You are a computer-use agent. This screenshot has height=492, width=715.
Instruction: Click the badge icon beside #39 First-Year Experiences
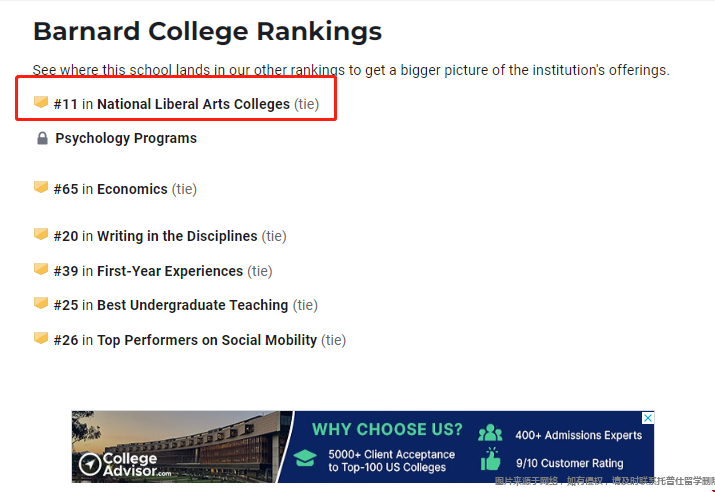(x=41, y=269)
